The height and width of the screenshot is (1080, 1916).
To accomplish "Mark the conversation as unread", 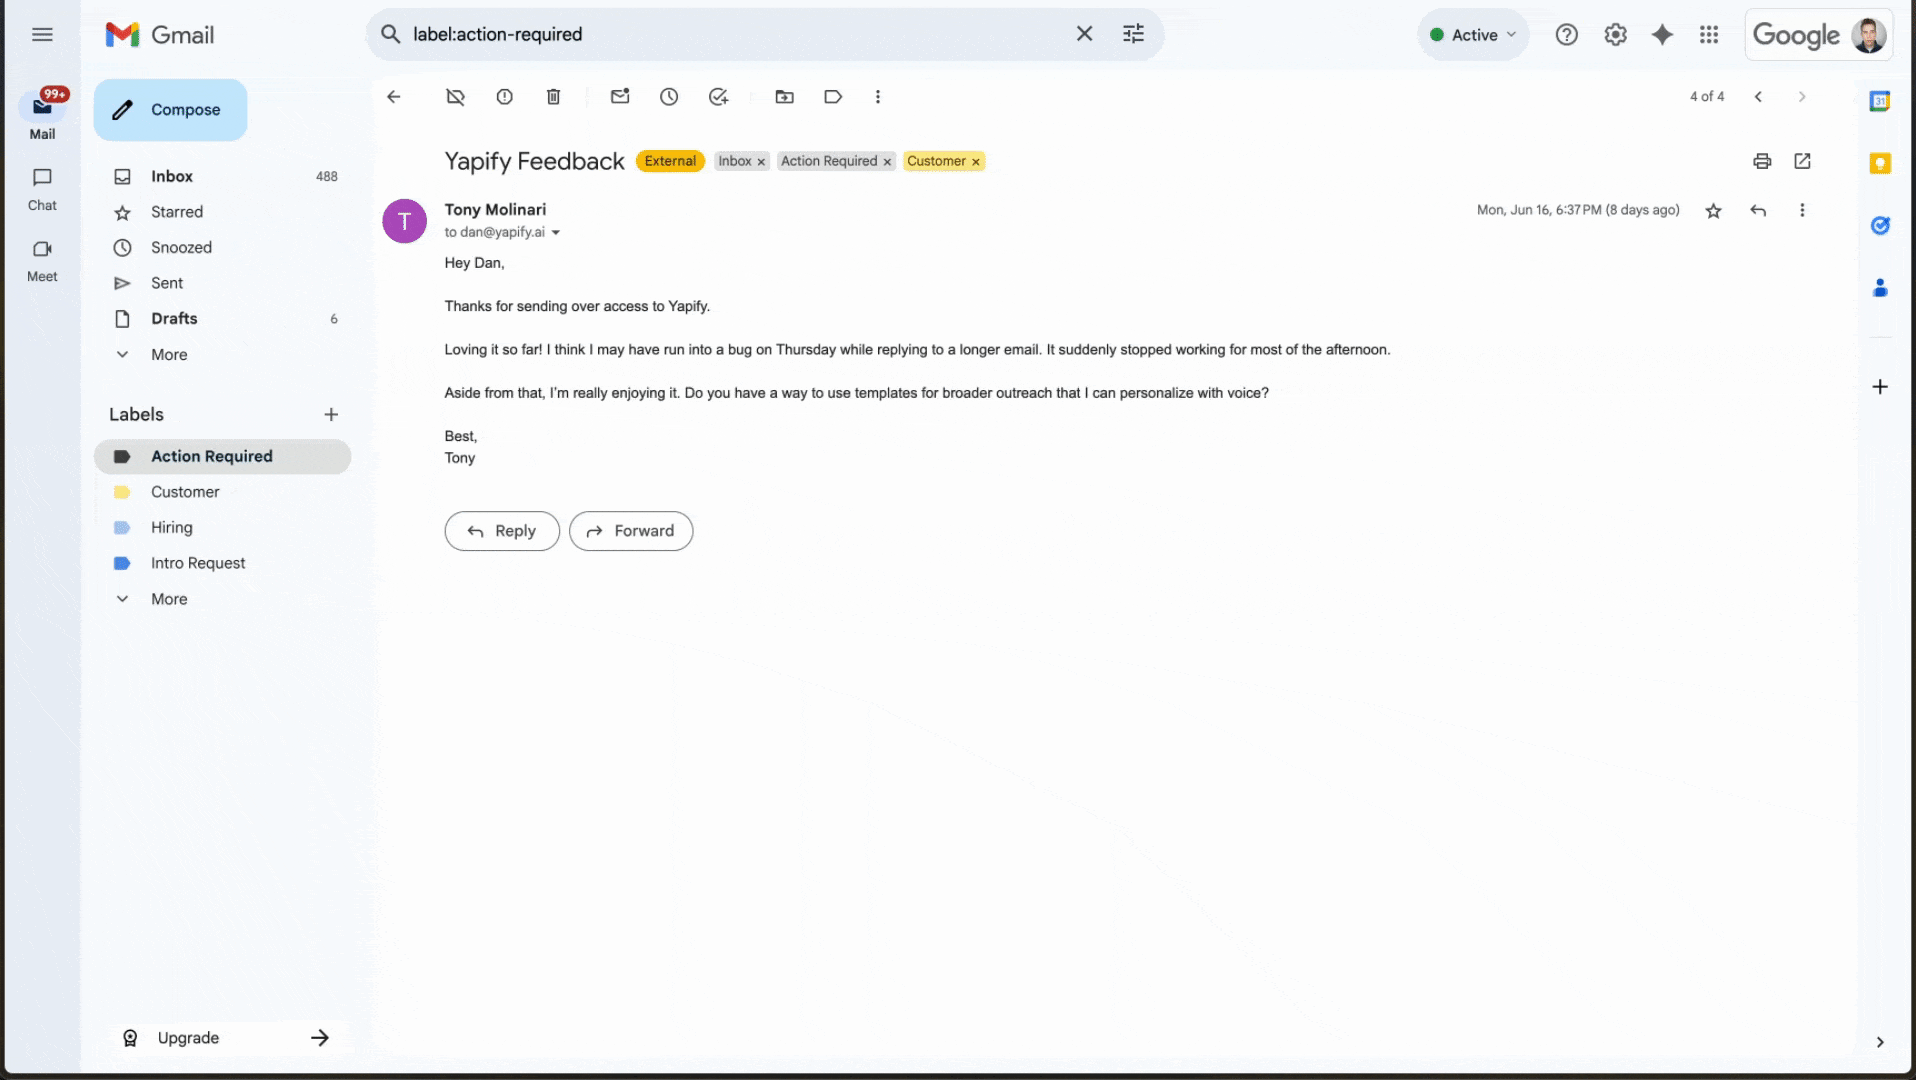I will tap(619, 96).
